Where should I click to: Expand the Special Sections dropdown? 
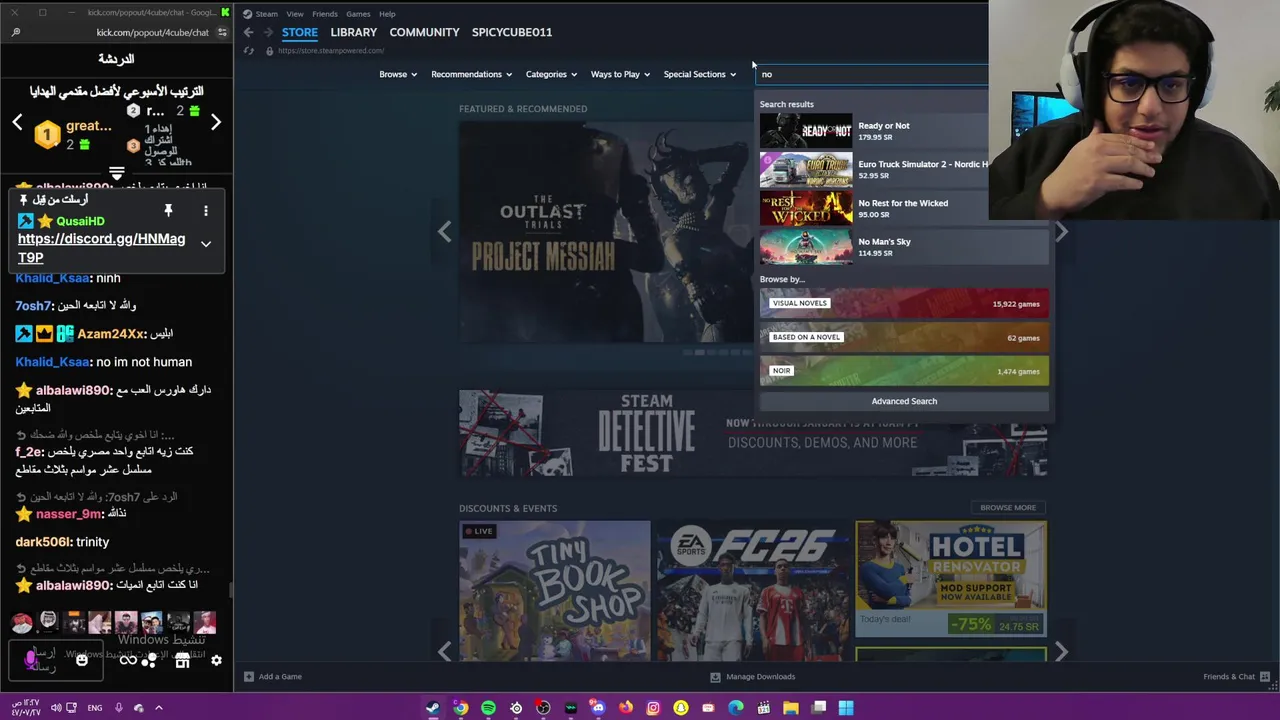pos(700,74)
